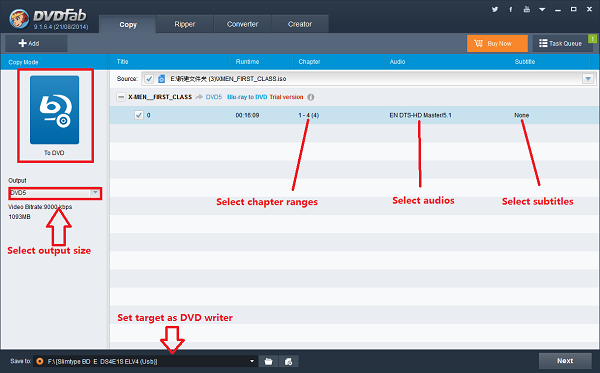Click the green Task Queue notification badge

(592, 38)
